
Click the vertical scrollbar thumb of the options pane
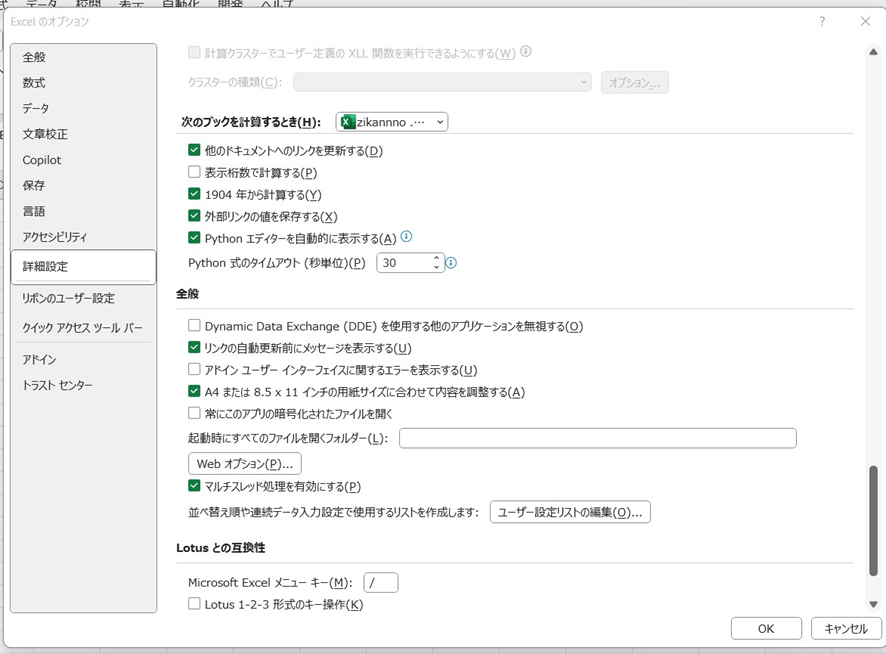tap(873, 521)
